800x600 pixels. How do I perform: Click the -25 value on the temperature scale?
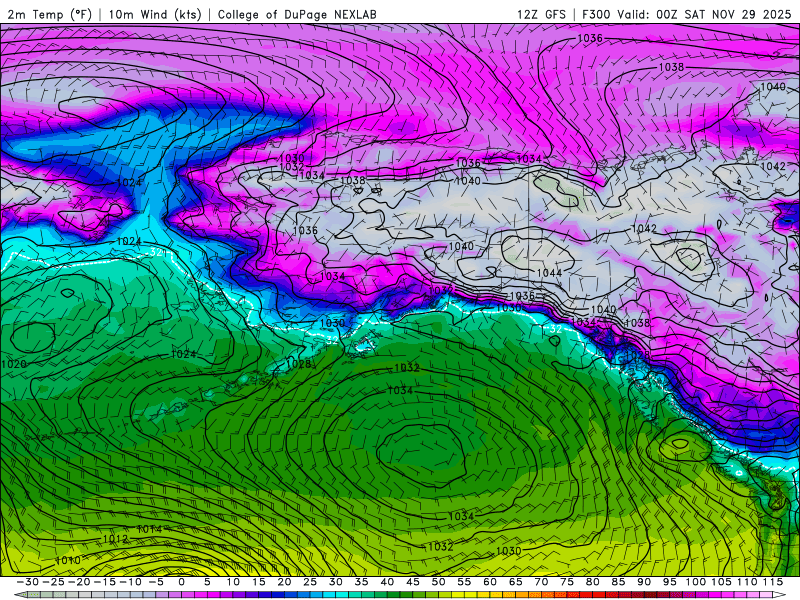pos(53,582)
